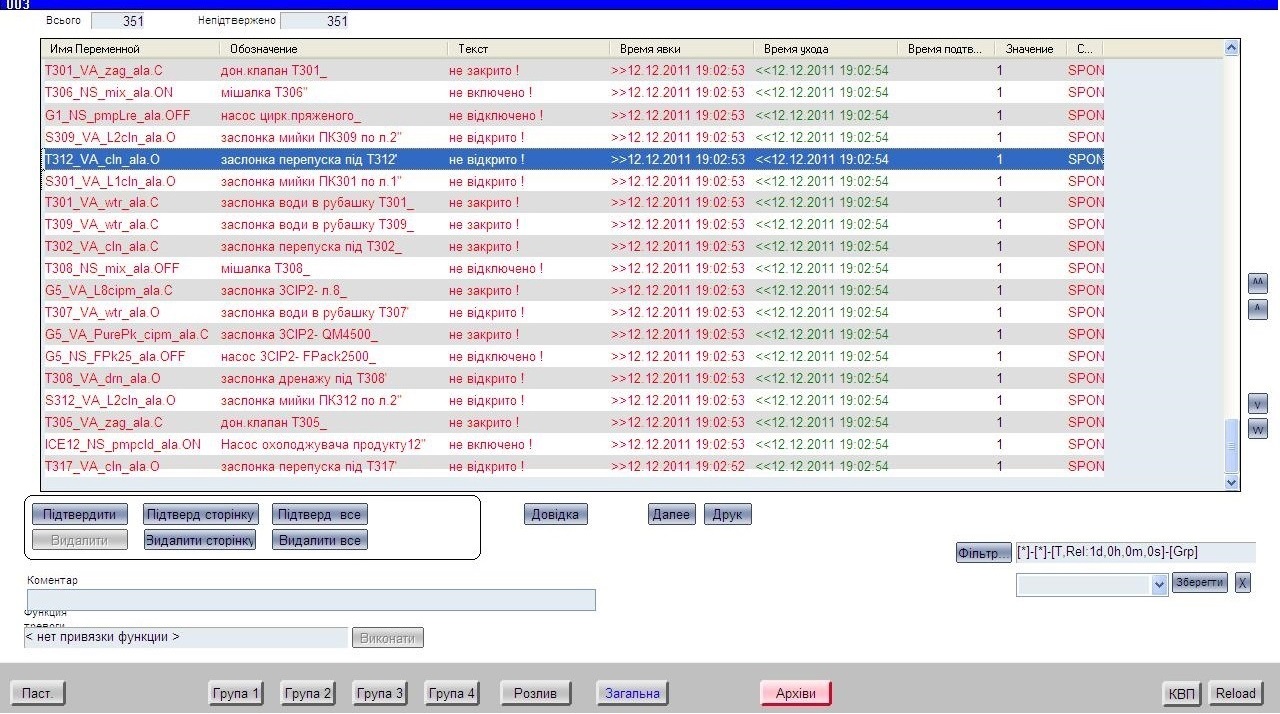The image size is (1280, 714).
Task: Click the scrollbar down arrow in alarm list
Action: point(1231,482)
